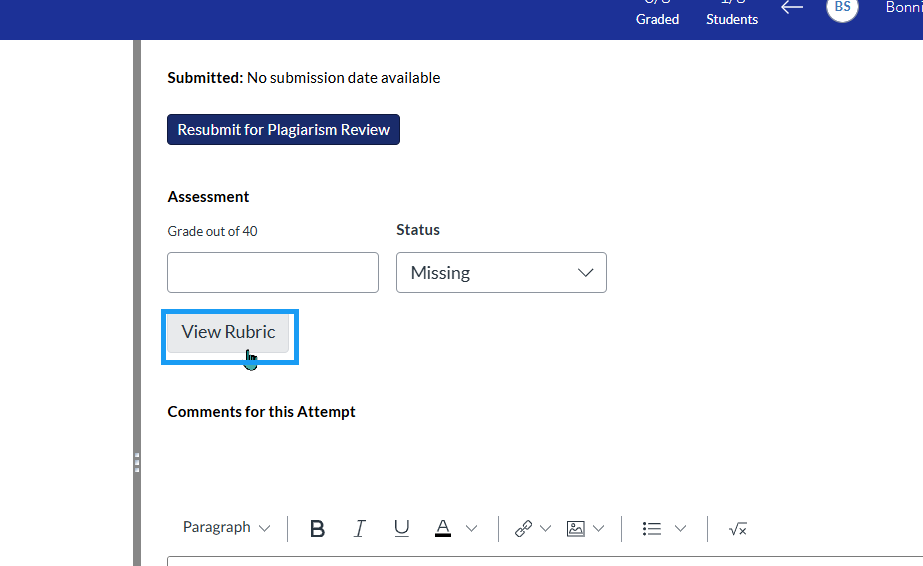Image resolution: width=923 pixels, height=566 pixels.
Task: Open the Paragraph style dropdown
Action: coord(226,527)
